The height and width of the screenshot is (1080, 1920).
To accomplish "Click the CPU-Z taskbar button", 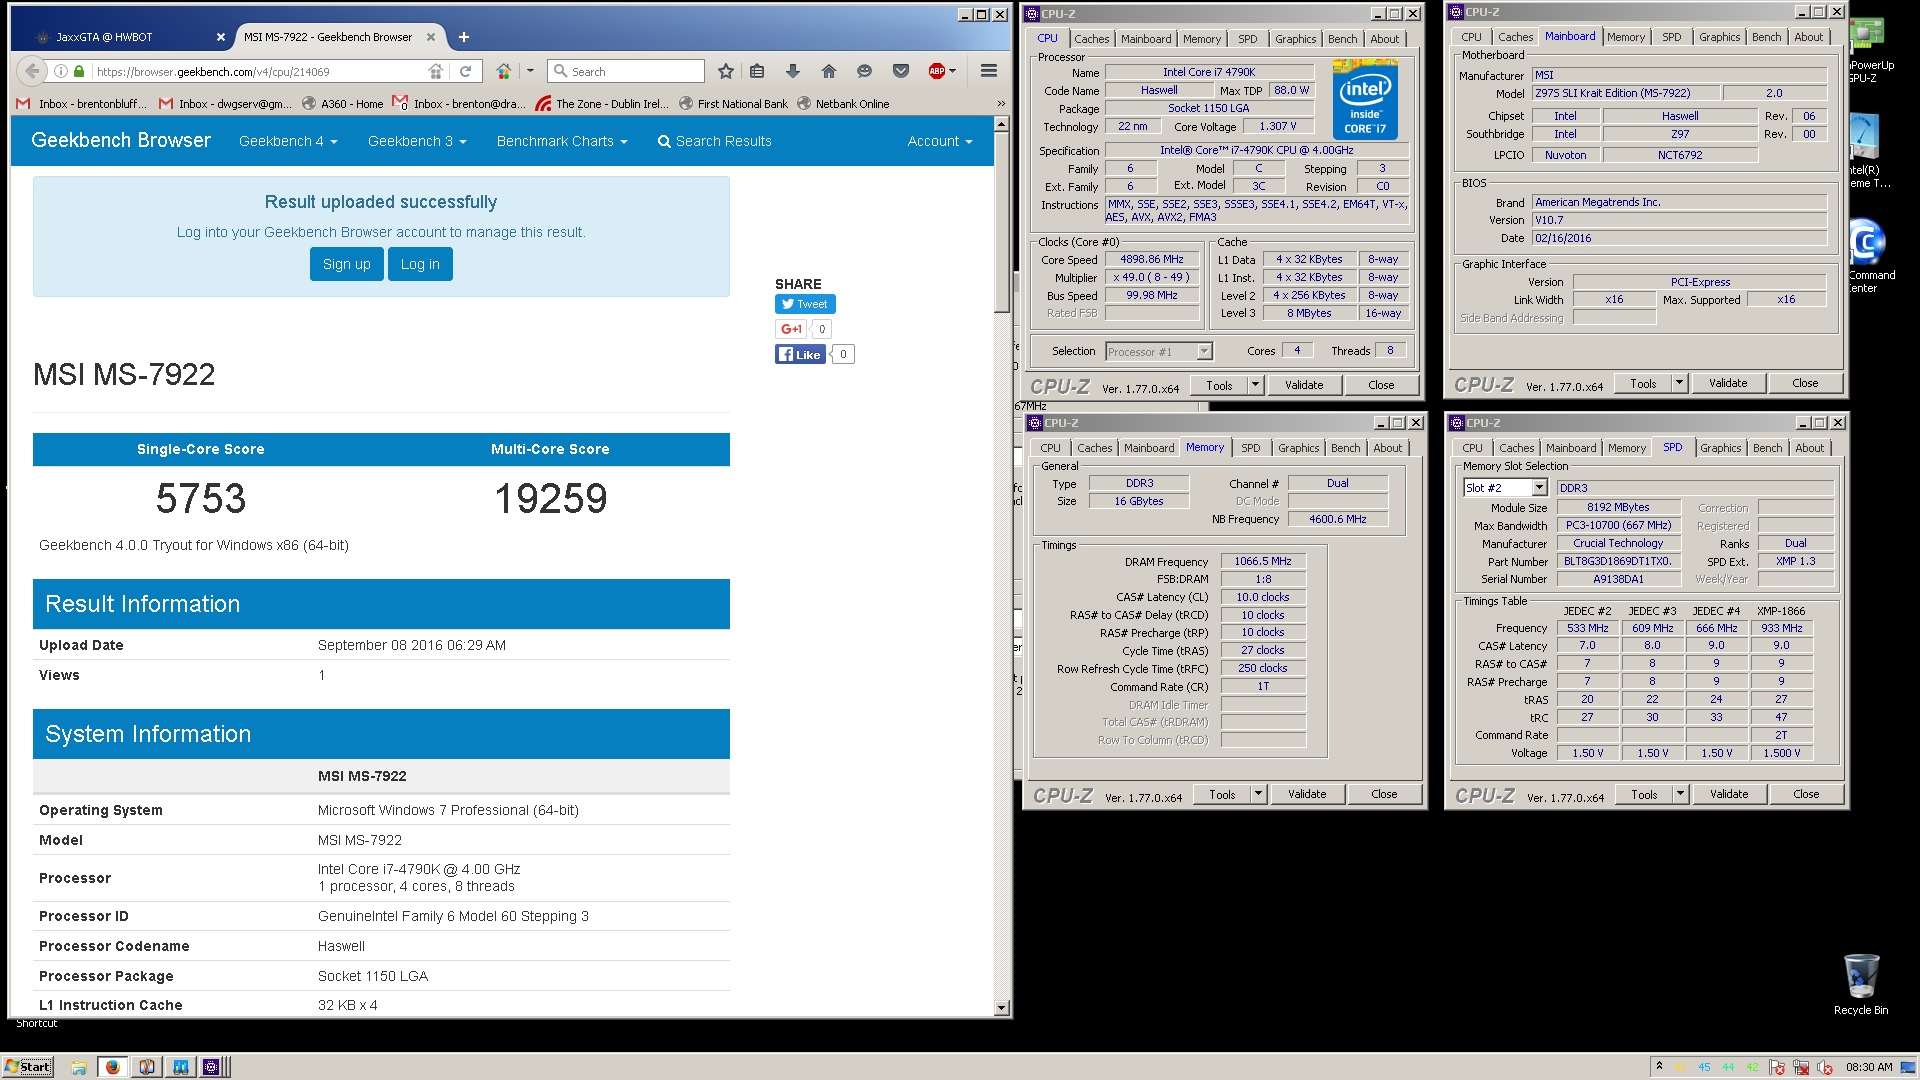I will (x=211, y=1067).
